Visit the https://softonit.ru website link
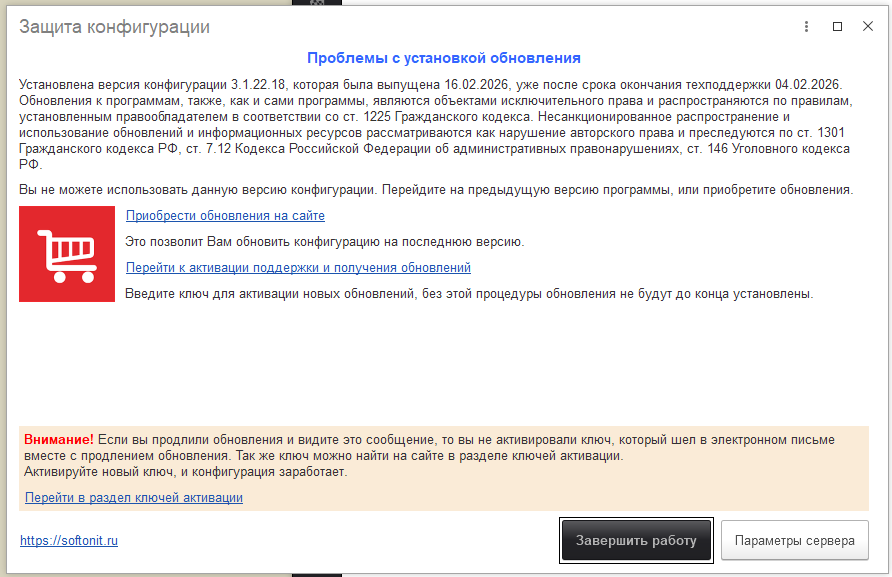 pos(67,540)
